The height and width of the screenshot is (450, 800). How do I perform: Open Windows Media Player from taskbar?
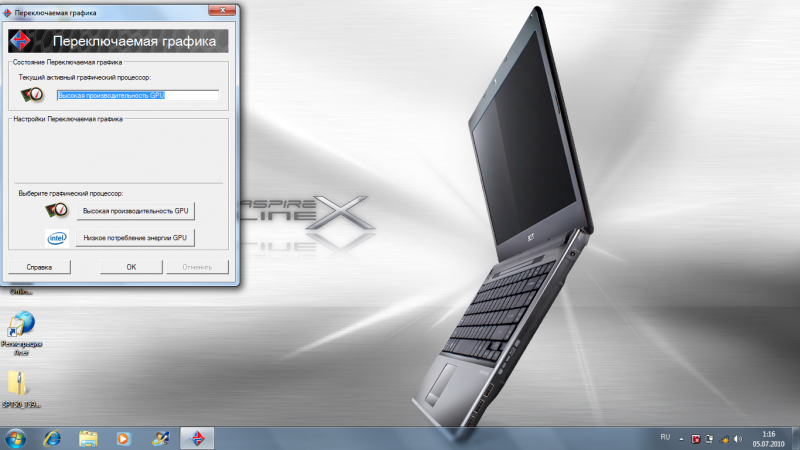(123, 439)
